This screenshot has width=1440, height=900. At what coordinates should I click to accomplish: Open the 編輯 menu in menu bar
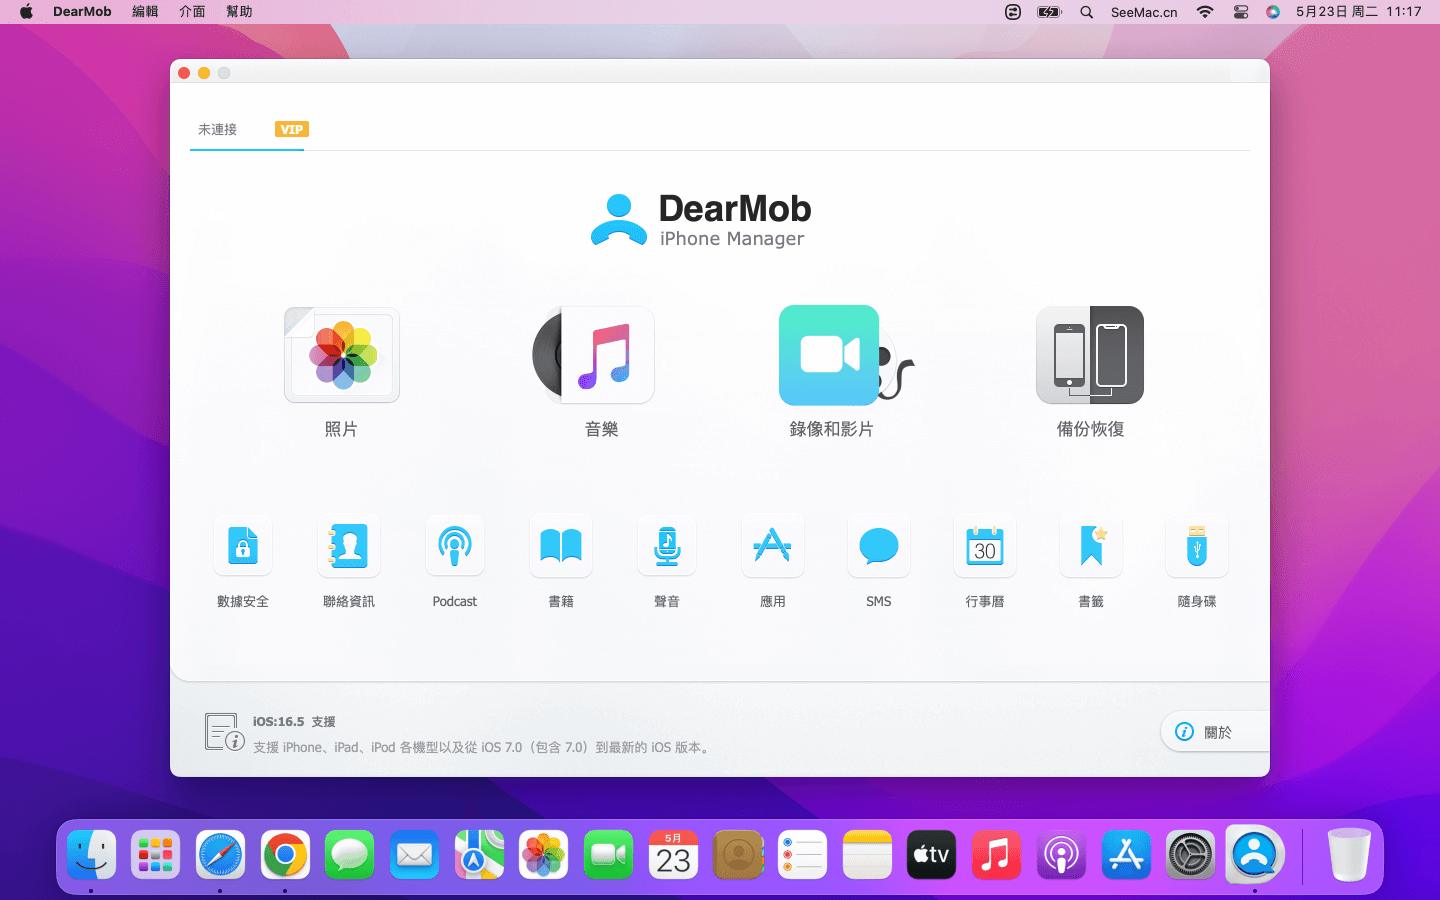click(145, 12)
